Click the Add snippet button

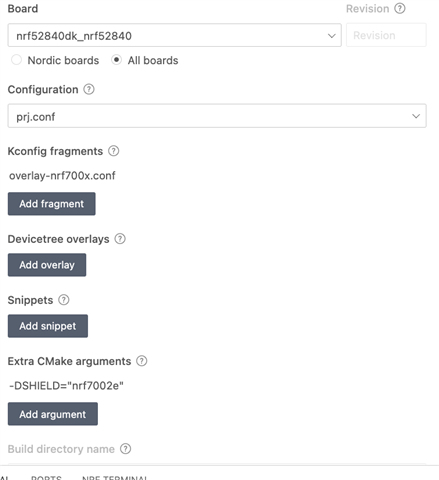48,326
